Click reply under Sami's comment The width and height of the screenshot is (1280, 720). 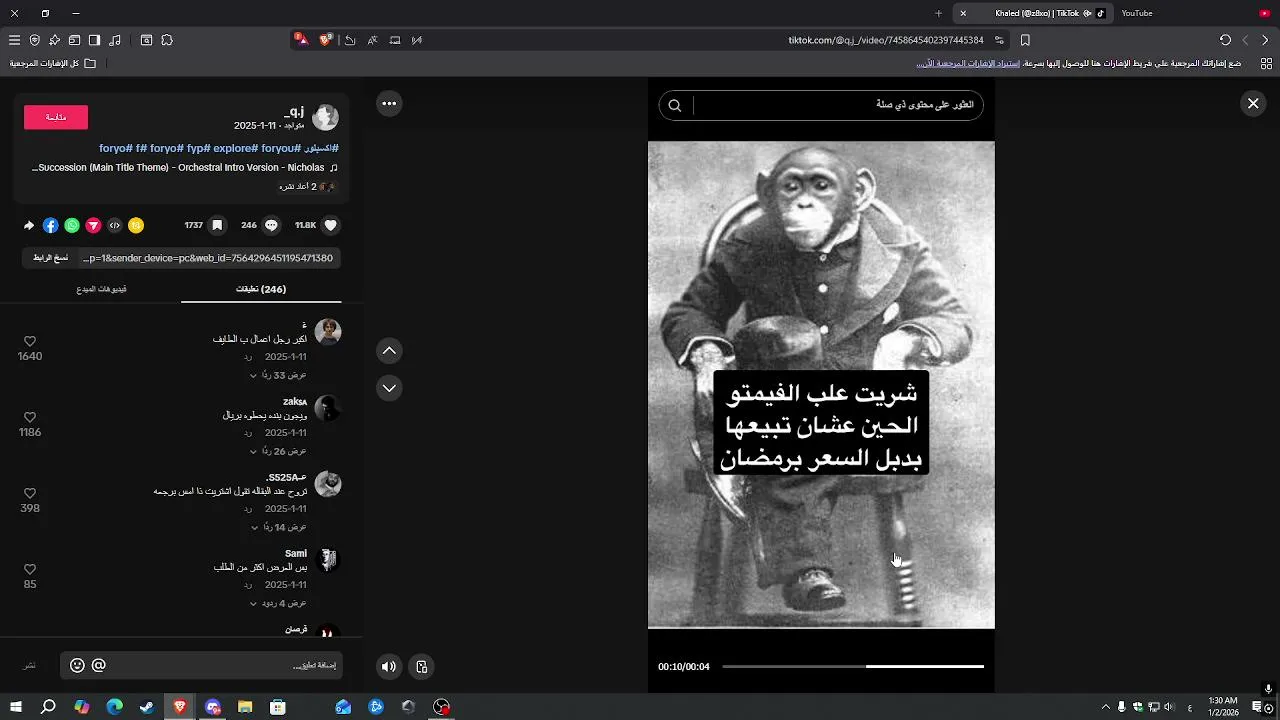(248, 585)
